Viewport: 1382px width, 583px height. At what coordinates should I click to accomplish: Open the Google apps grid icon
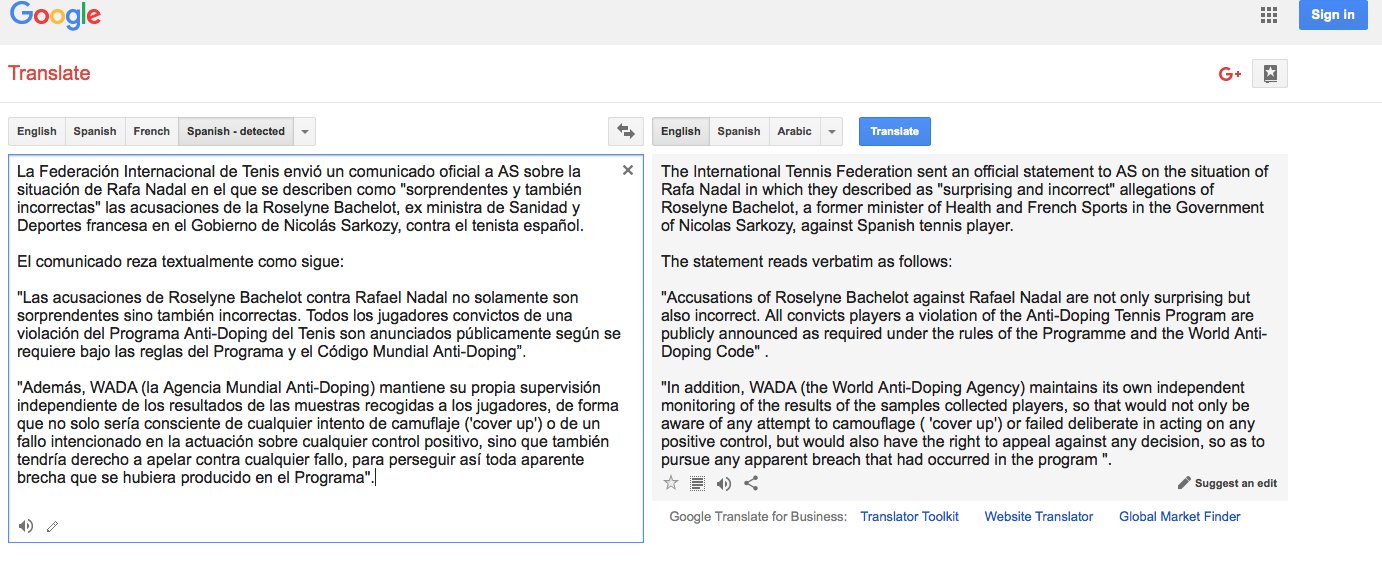[x=1269, y=15]
